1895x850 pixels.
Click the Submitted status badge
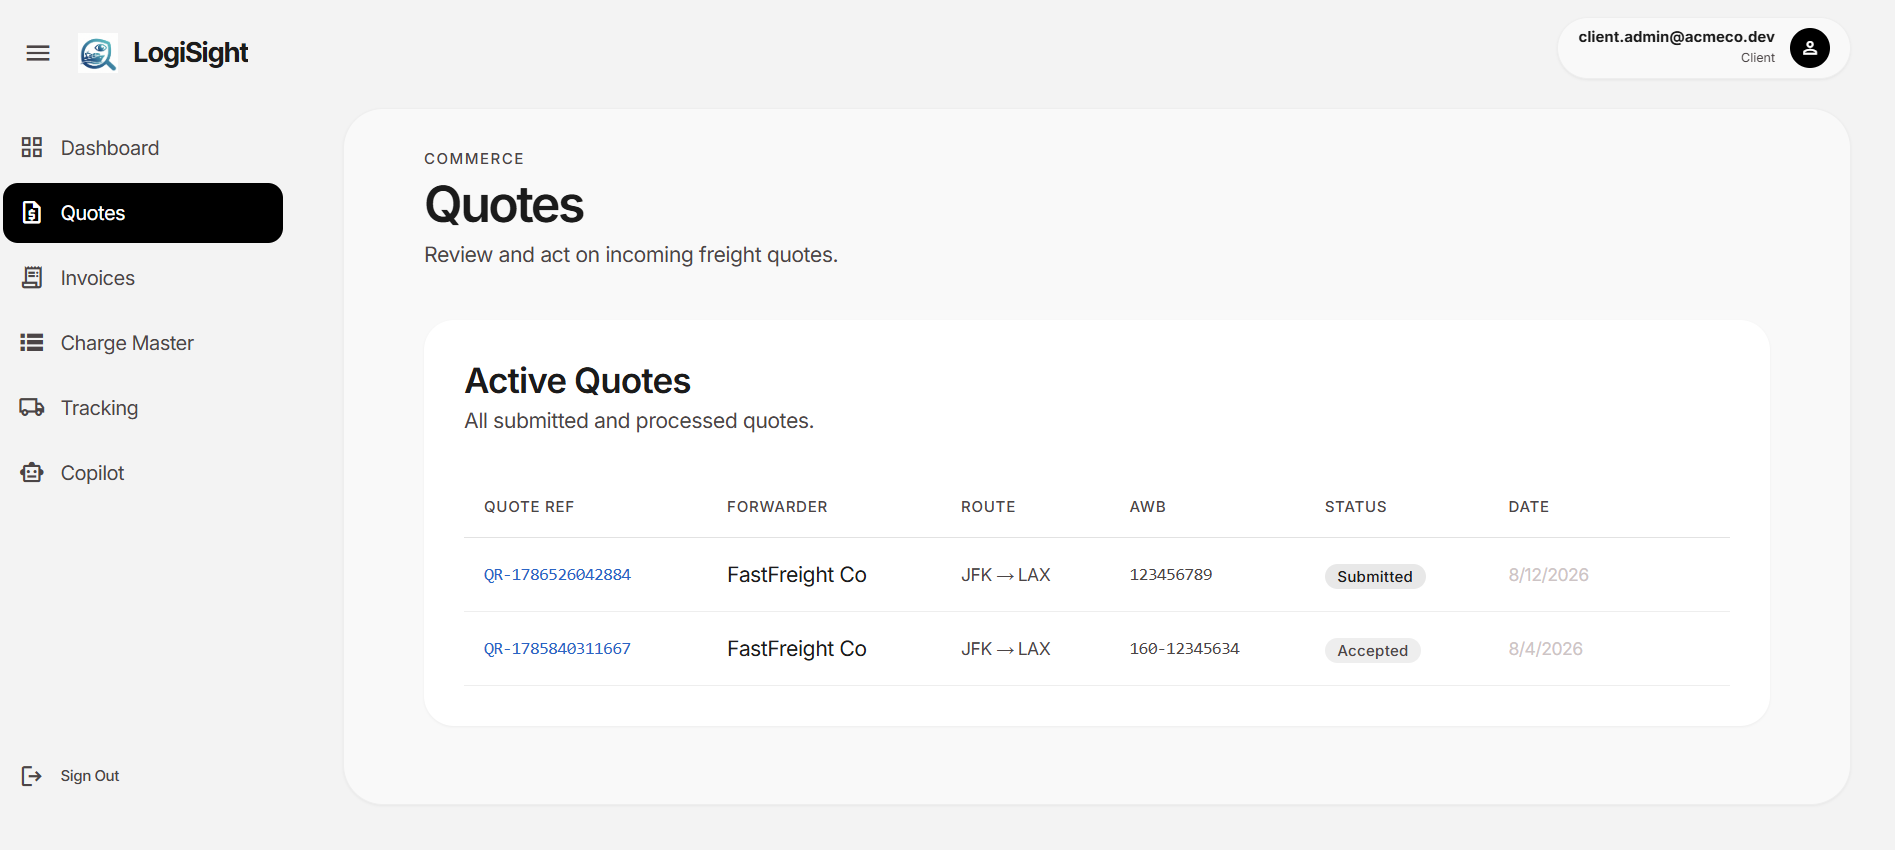click(x=1375, y=577)
